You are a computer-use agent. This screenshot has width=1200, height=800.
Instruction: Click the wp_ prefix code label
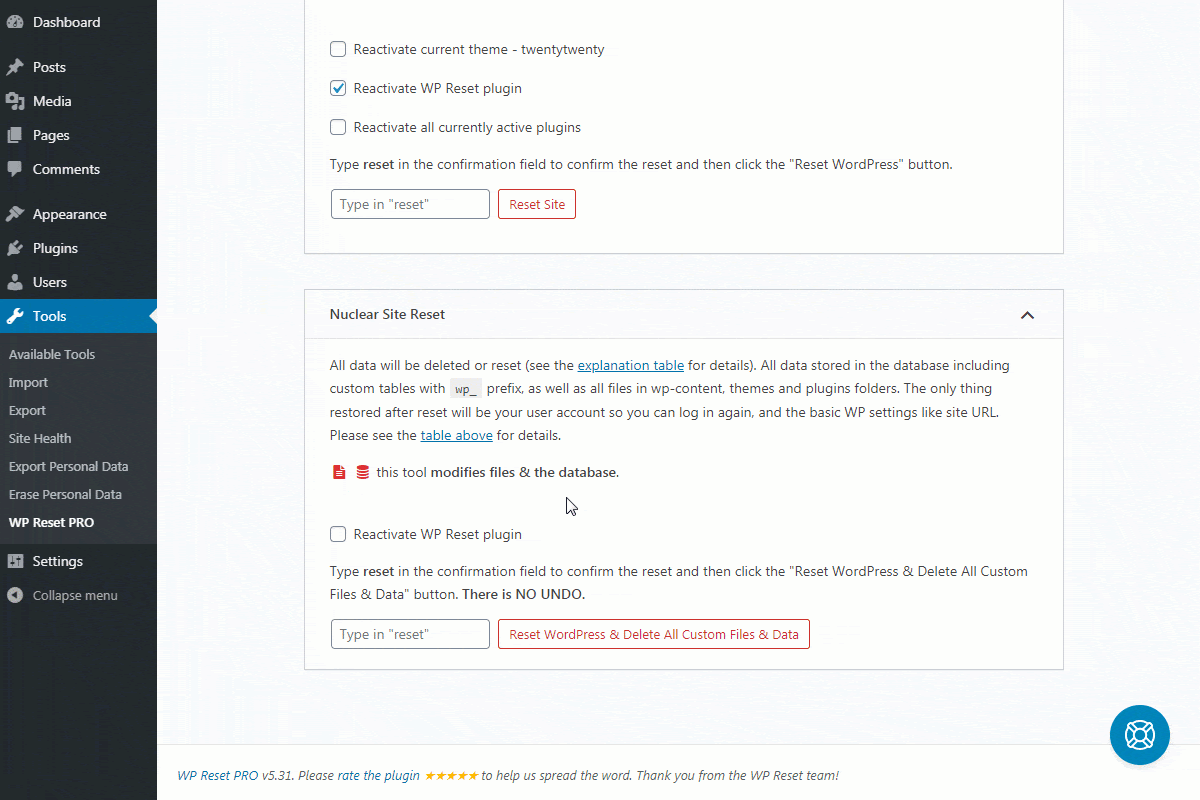point(466,389)
